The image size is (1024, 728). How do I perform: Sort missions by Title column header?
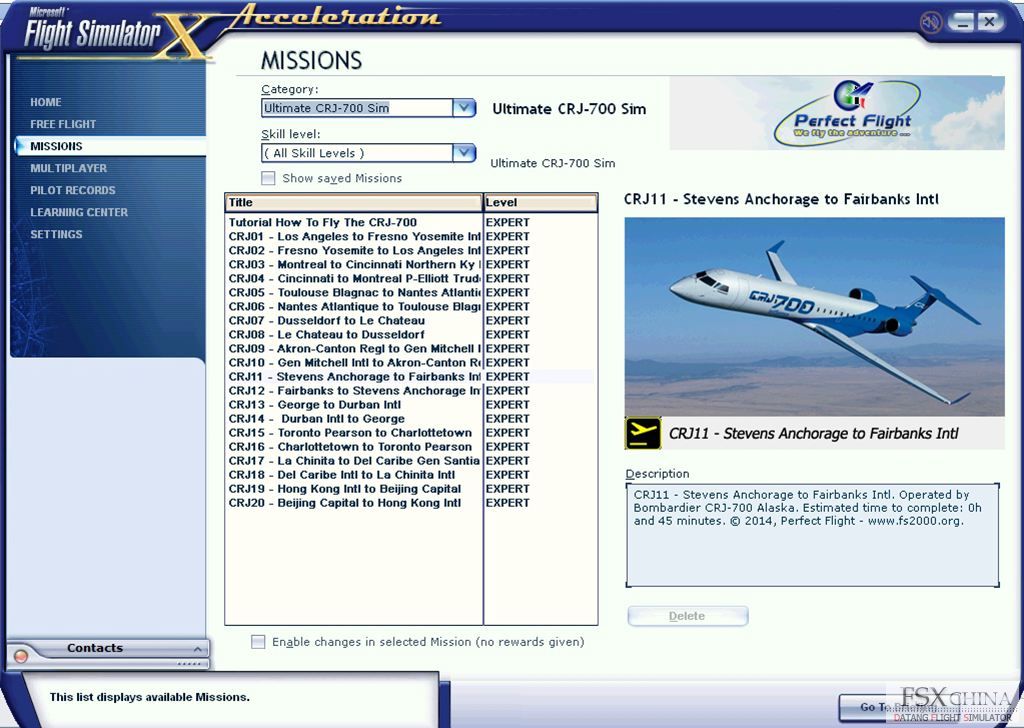(353, 202)
